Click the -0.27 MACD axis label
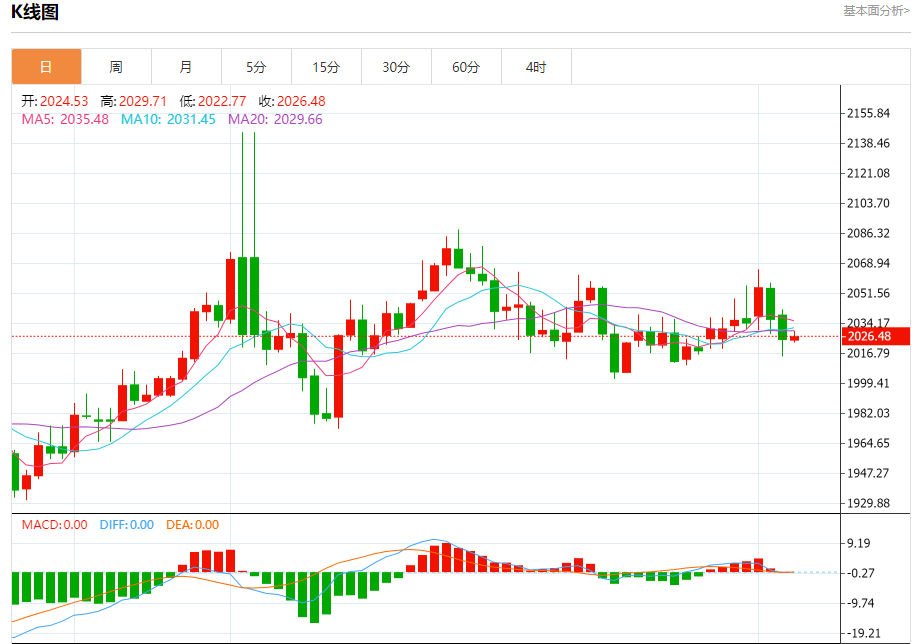The height and width of the screenshot is (644, 920). [861, 573]
